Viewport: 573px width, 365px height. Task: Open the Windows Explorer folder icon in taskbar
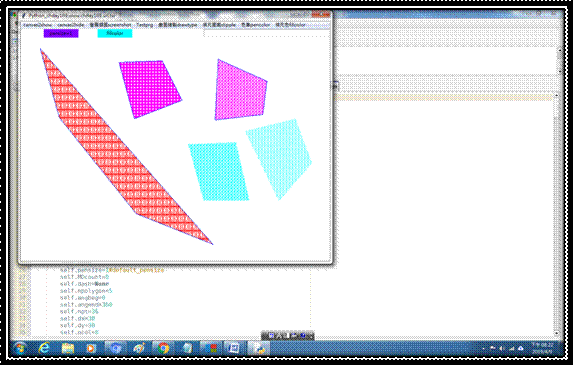coord(68,348)
